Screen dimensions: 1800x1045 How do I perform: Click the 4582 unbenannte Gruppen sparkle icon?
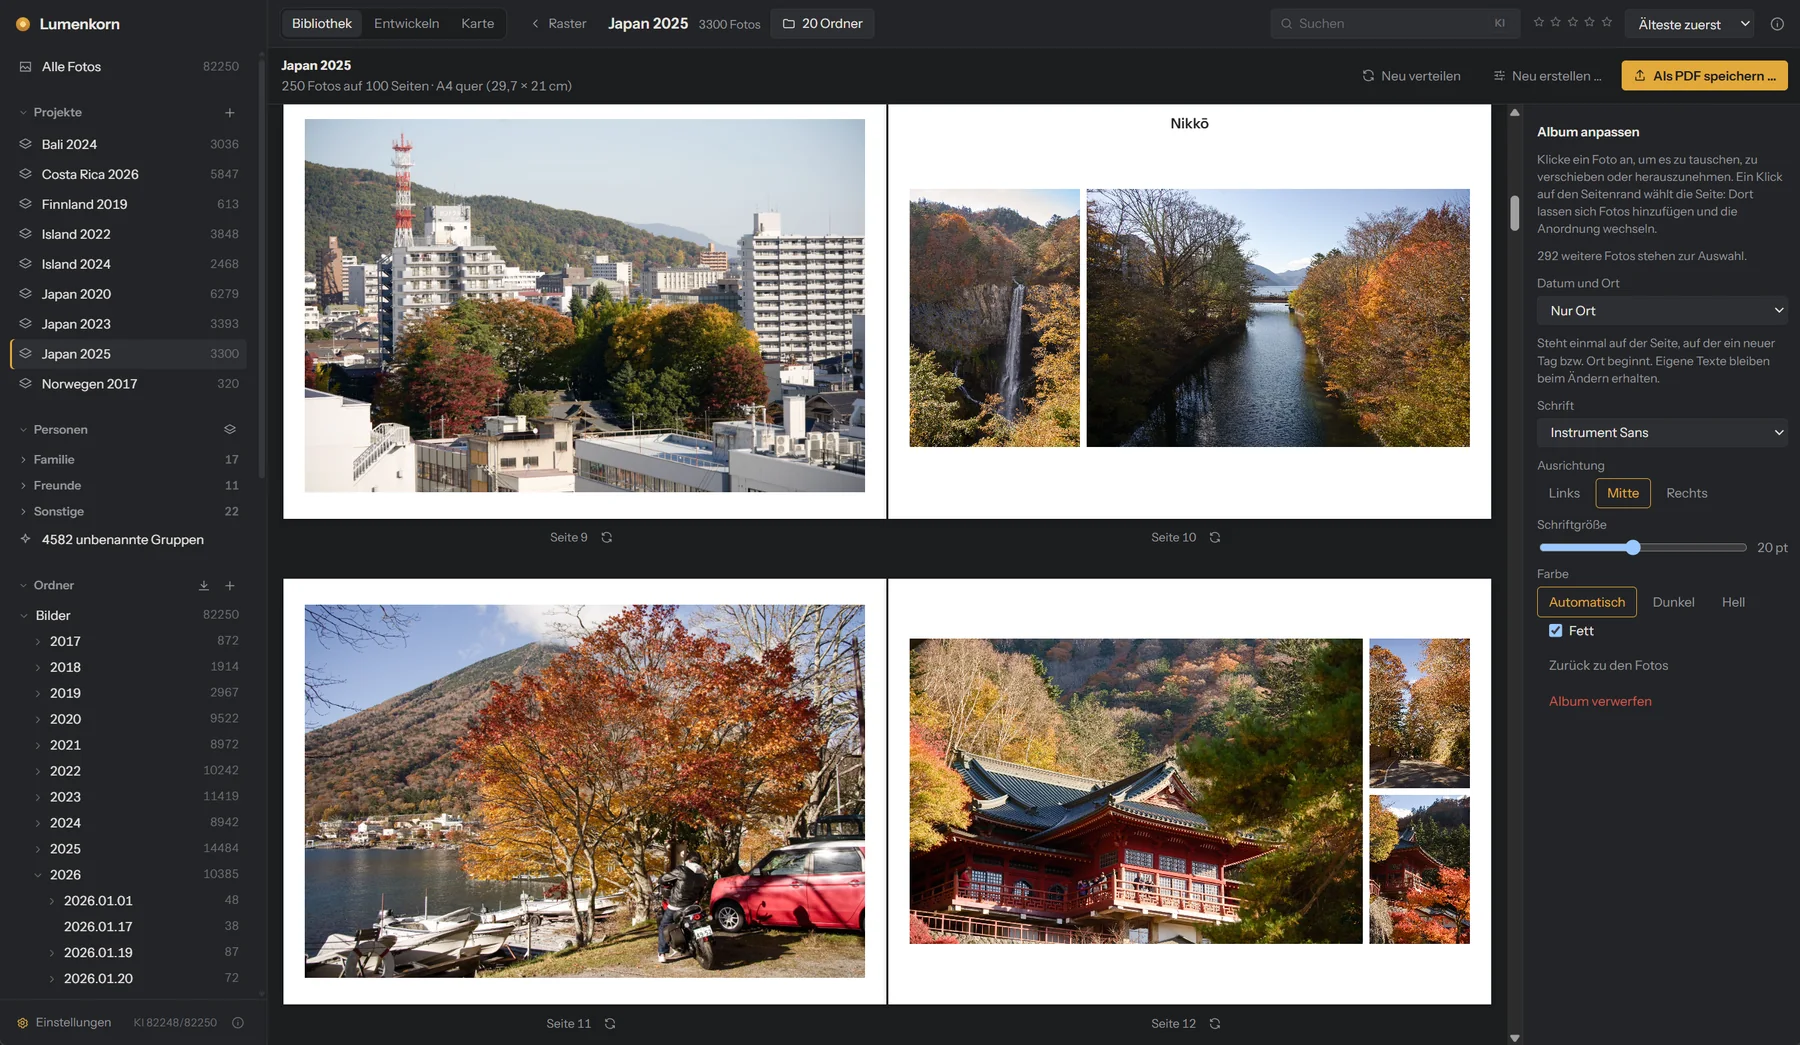(26, 539)
